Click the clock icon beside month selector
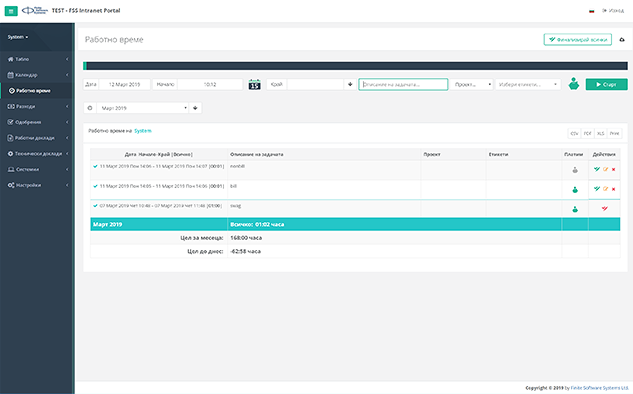Viewport: 633px width, 394px height. click(90, 108)
